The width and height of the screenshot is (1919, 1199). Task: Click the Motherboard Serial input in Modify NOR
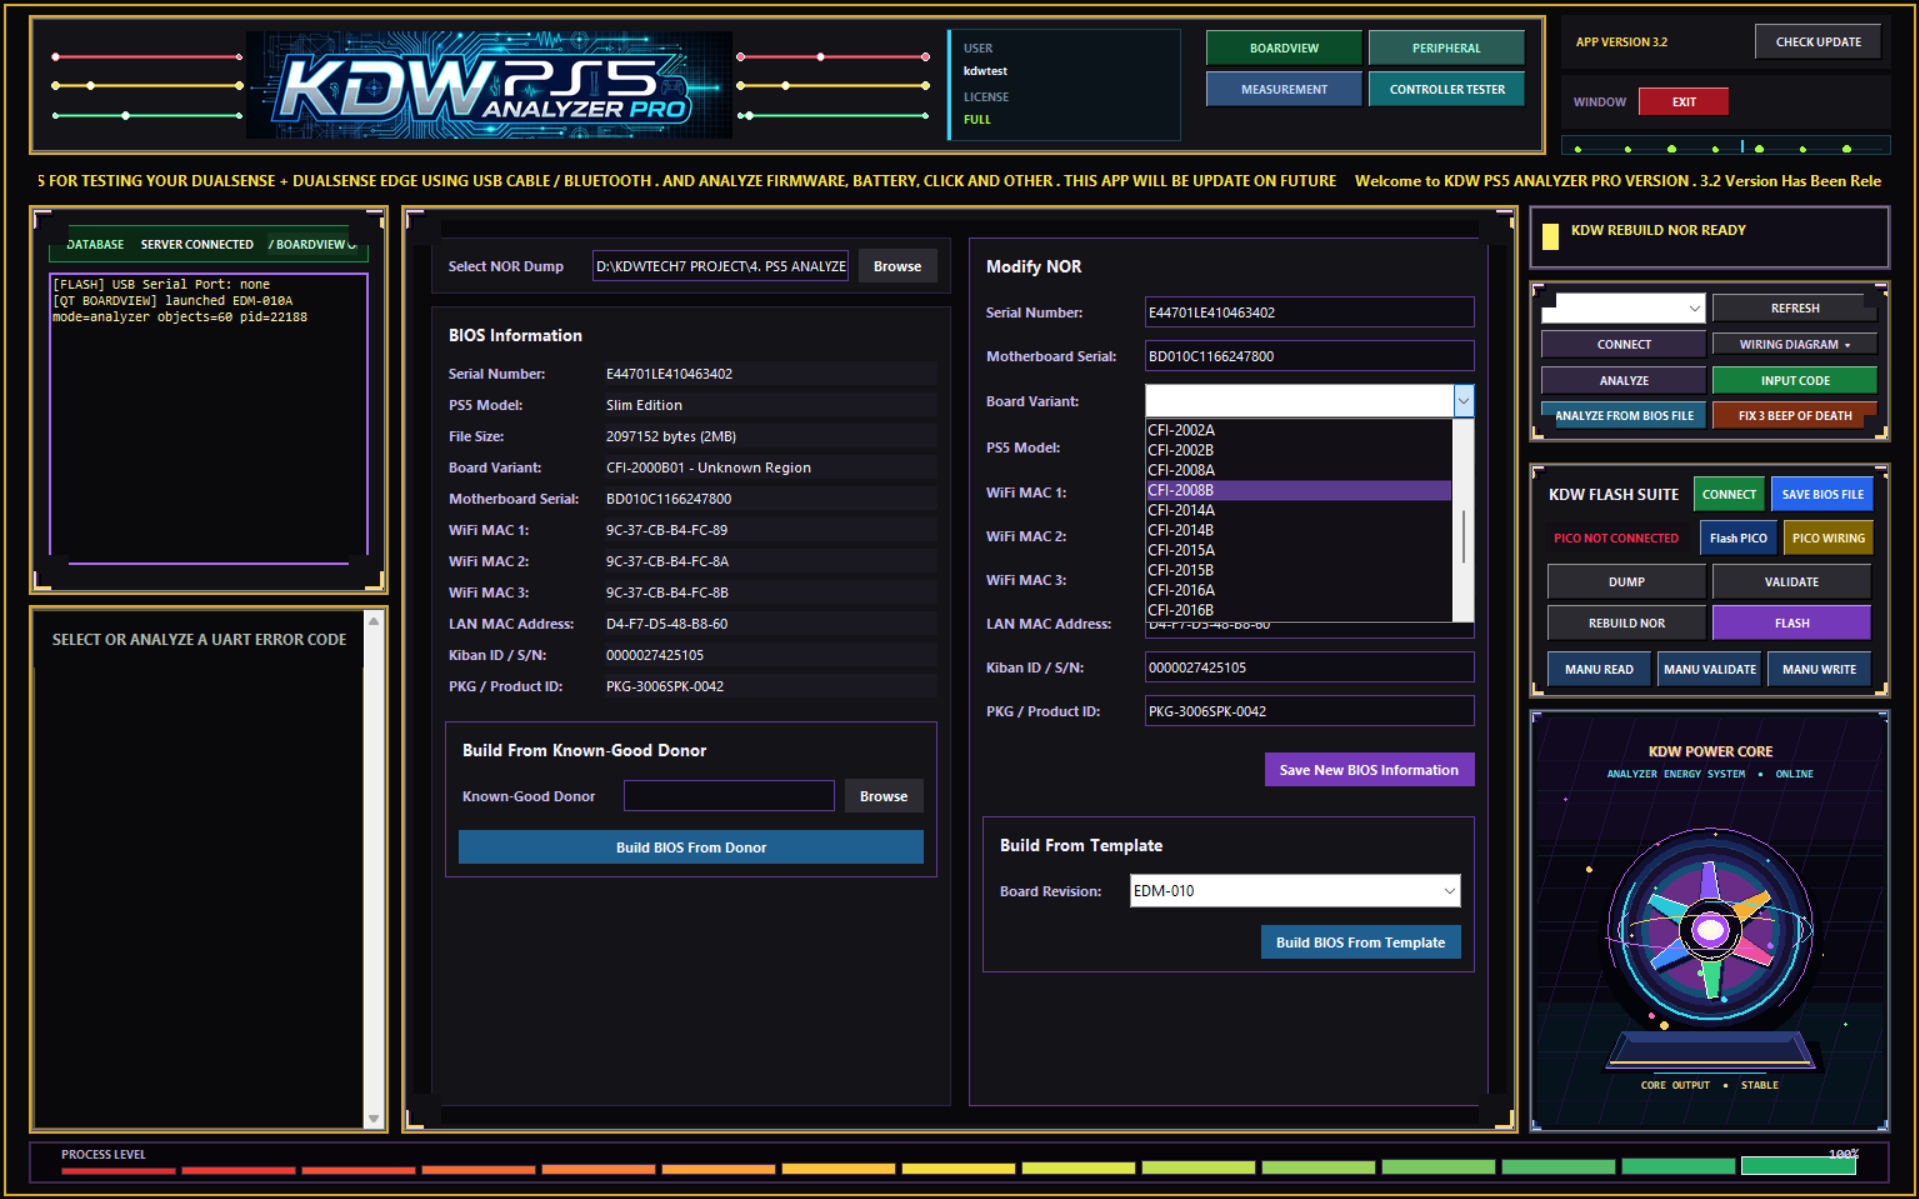(x=1309, y=356)
